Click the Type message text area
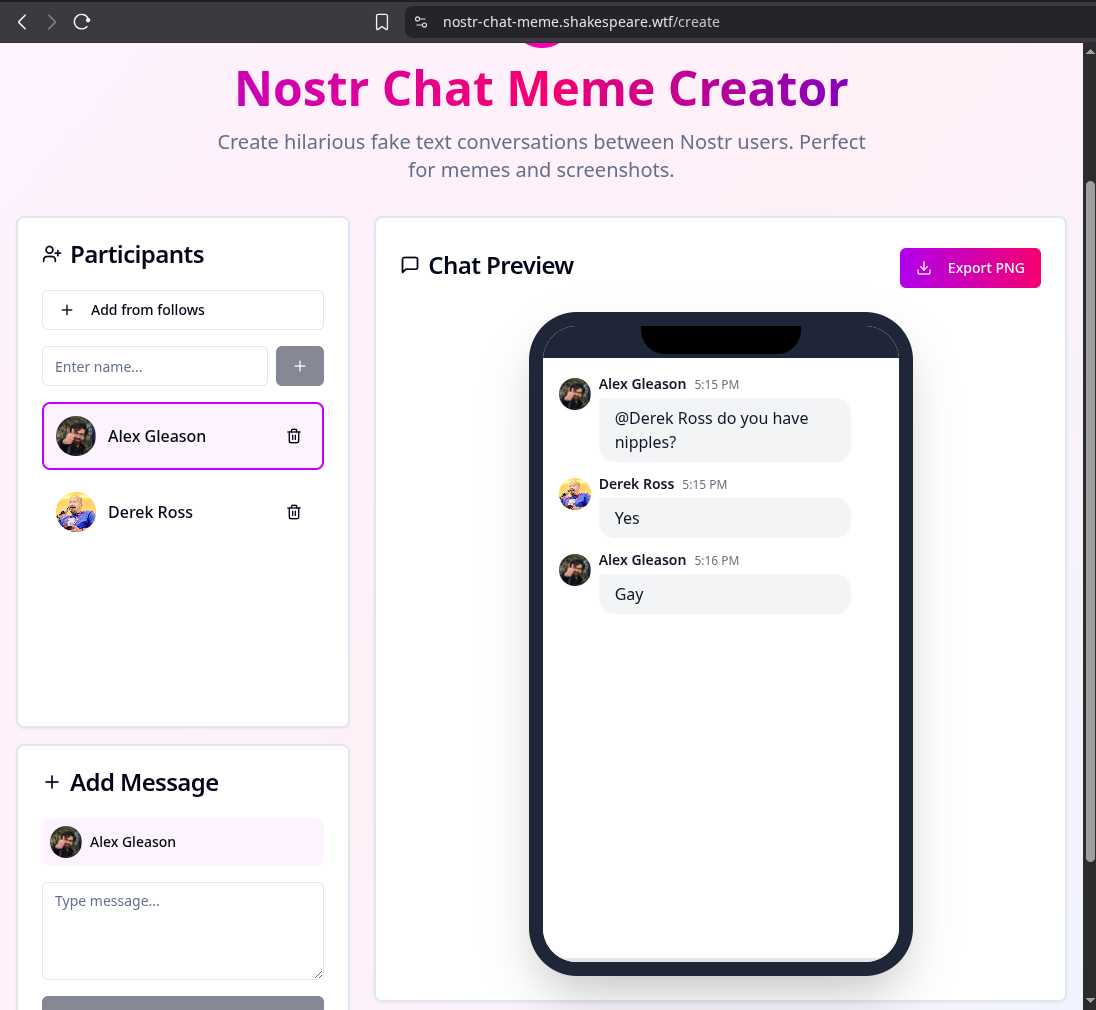This screenshot has width=1096, height=1010. [x=183, y=931]
